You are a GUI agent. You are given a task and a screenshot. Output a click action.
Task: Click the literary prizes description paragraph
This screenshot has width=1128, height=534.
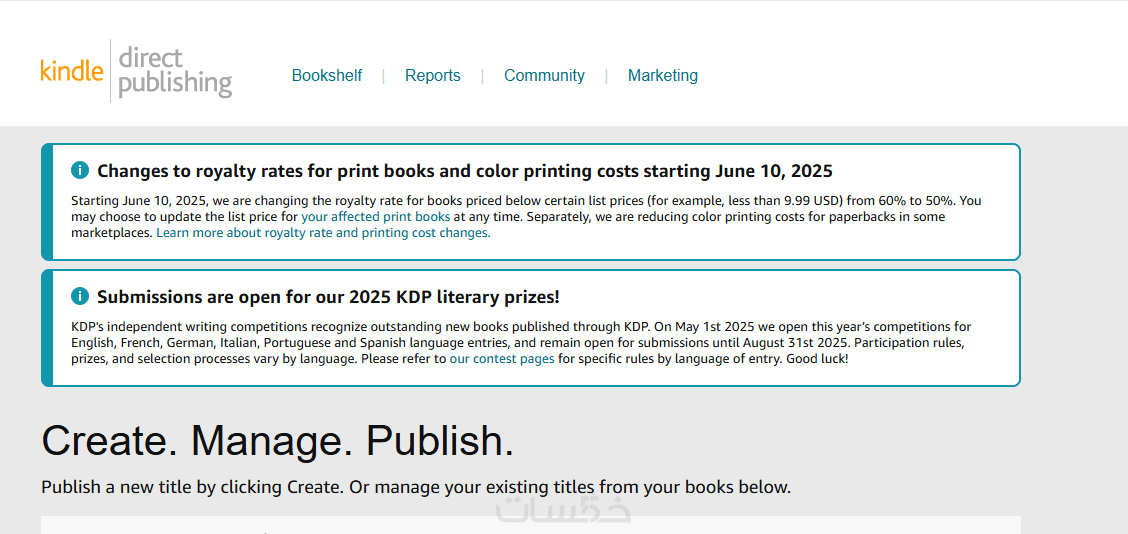(522, 343)
